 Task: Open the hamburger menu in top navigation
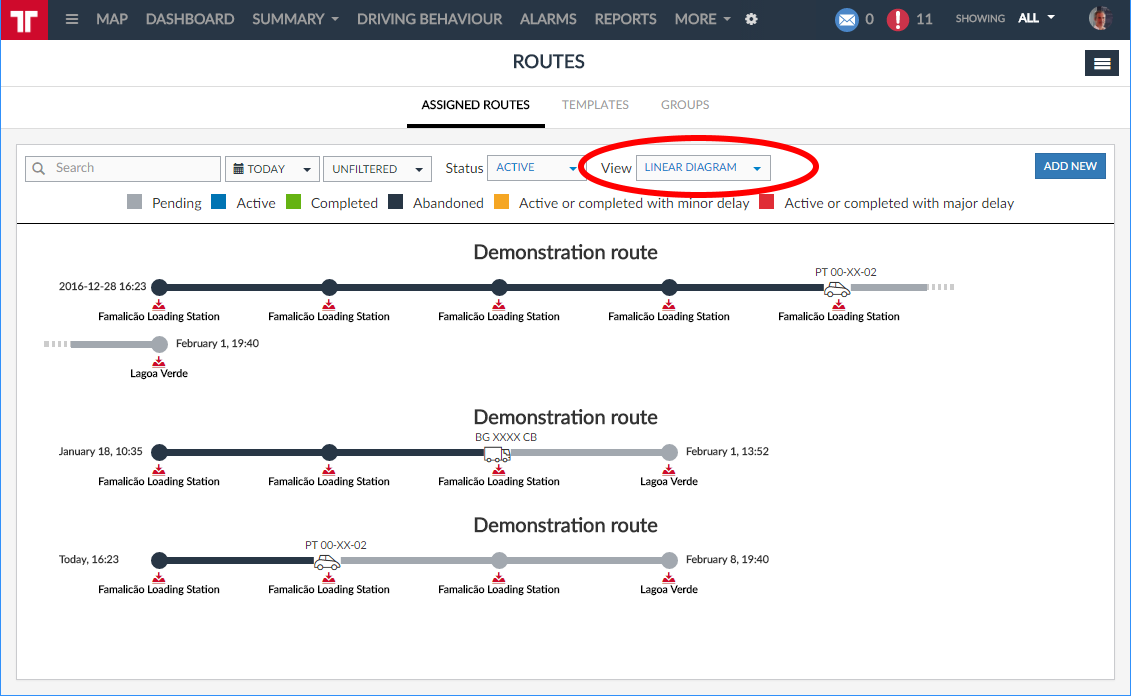click(x=72, y=19)
